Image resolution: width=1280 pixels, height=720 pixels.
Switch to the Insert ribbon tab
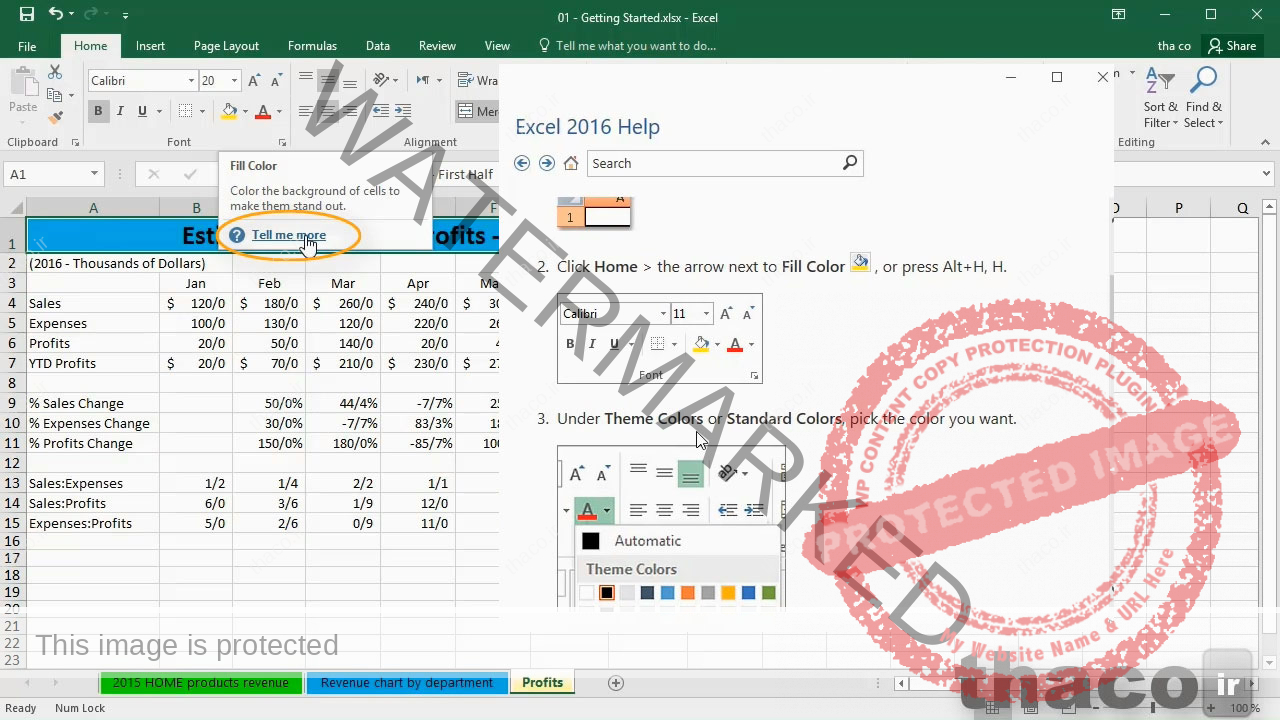pos(150,46)
